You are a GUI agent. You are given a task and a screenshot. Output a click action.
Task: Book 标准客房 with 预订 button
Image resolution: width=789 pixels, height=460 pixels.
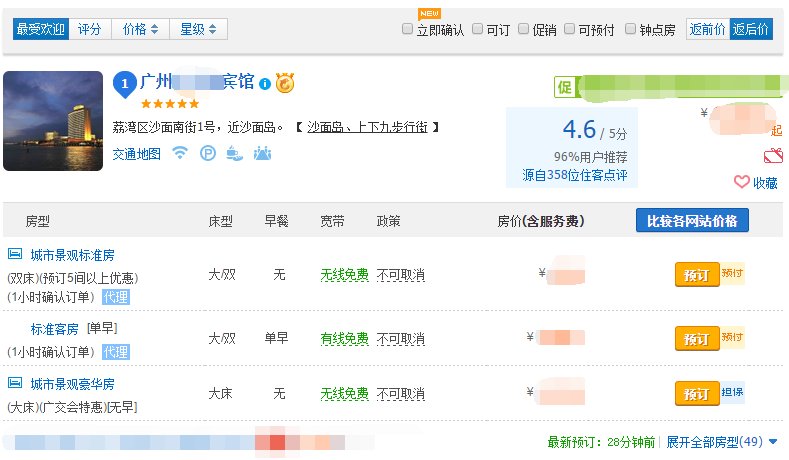click(x=697, y=339)
